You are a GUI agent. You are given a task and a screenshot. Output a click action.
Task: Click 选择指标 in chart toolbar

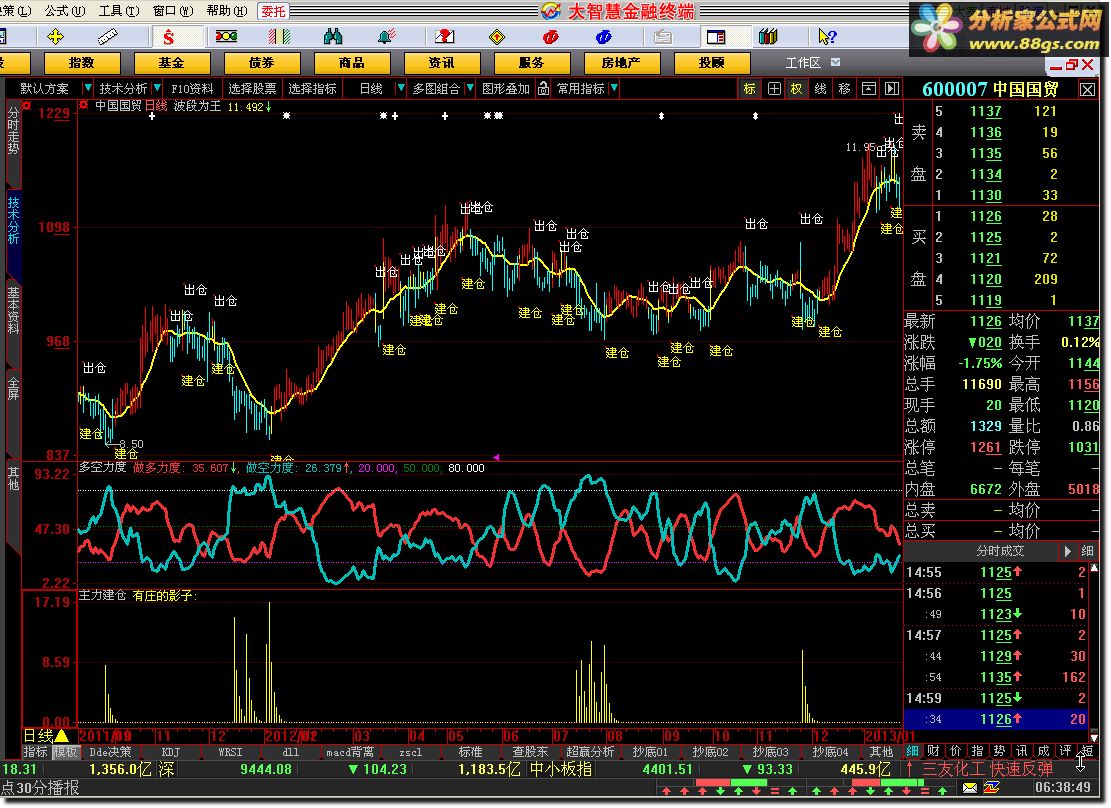pyautogui.click(x=312, y=89)
